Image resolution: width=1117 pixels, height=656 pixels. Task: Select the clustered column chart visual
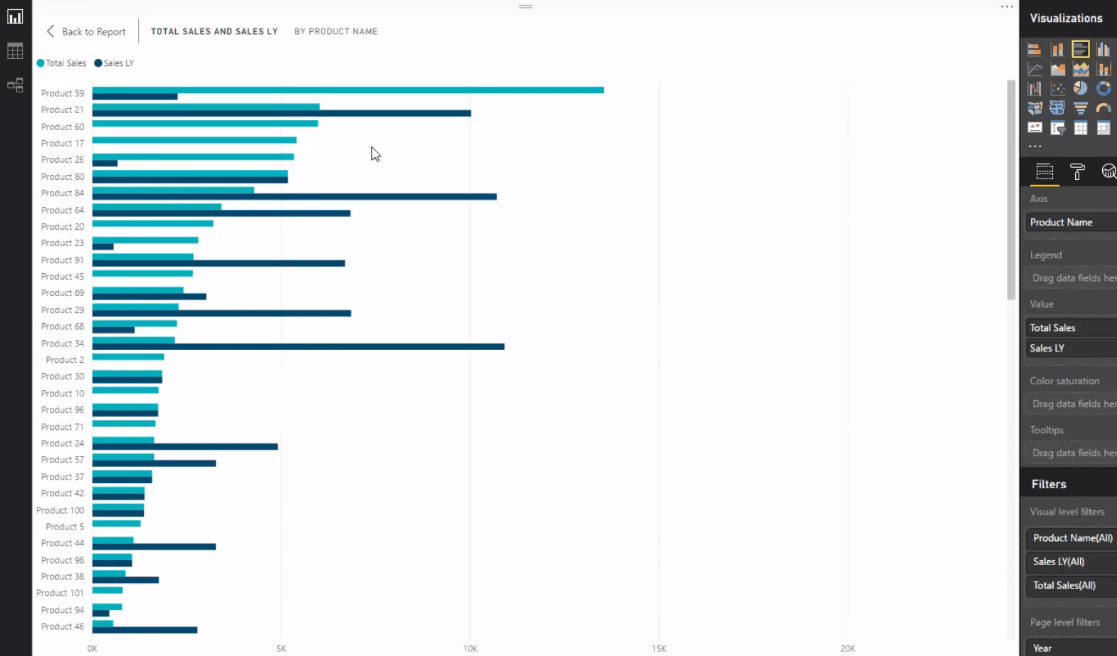tap(1103, 49)
